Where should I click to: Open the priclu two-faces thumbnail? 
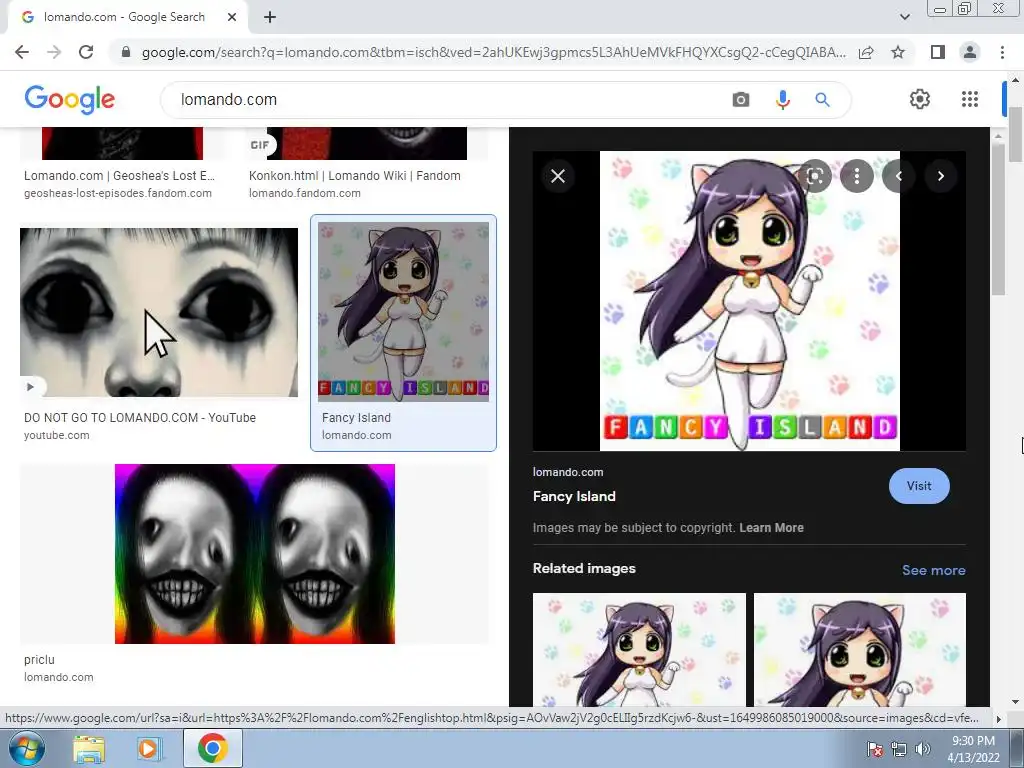click(x=255, y=554)
